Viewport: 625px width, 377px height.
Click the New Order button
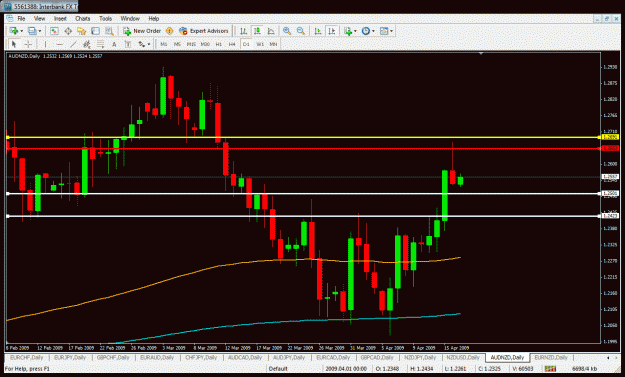pyautogui.click(x=142, y=31)
